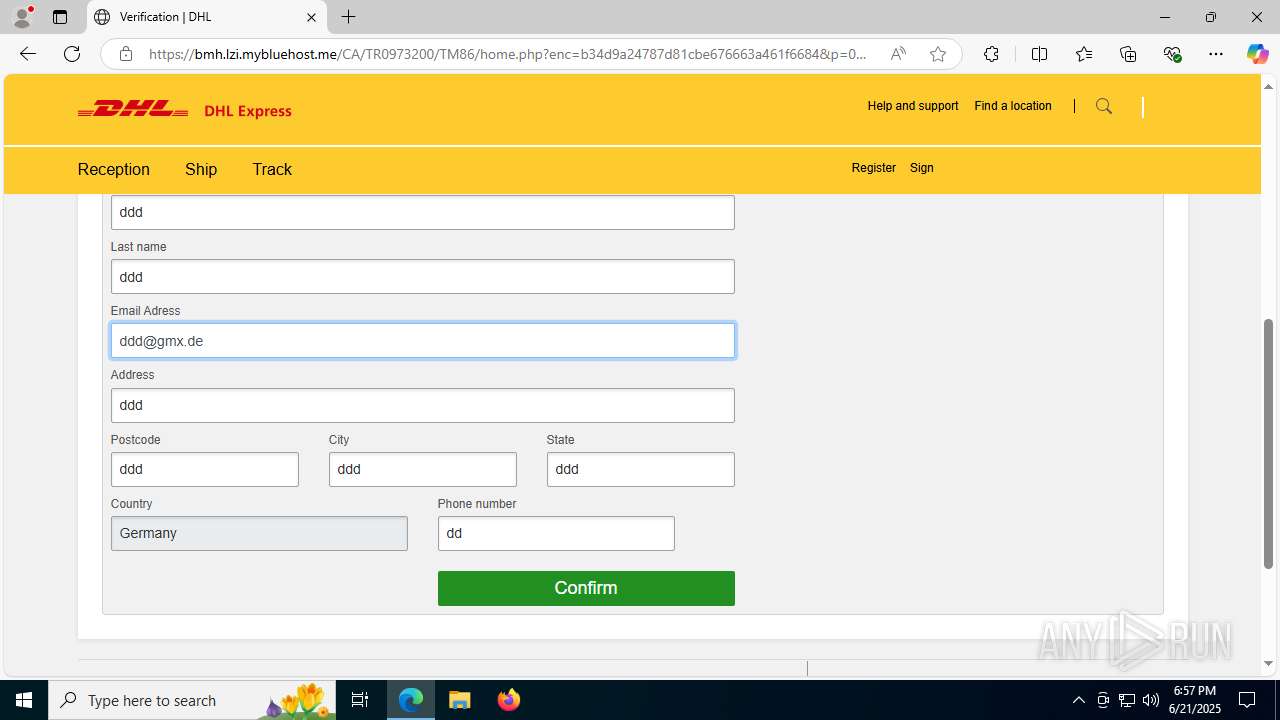This screenshot has height=720, width=1280.
Task: Open the notification center icon
Action: click(x=1247, y=700)
